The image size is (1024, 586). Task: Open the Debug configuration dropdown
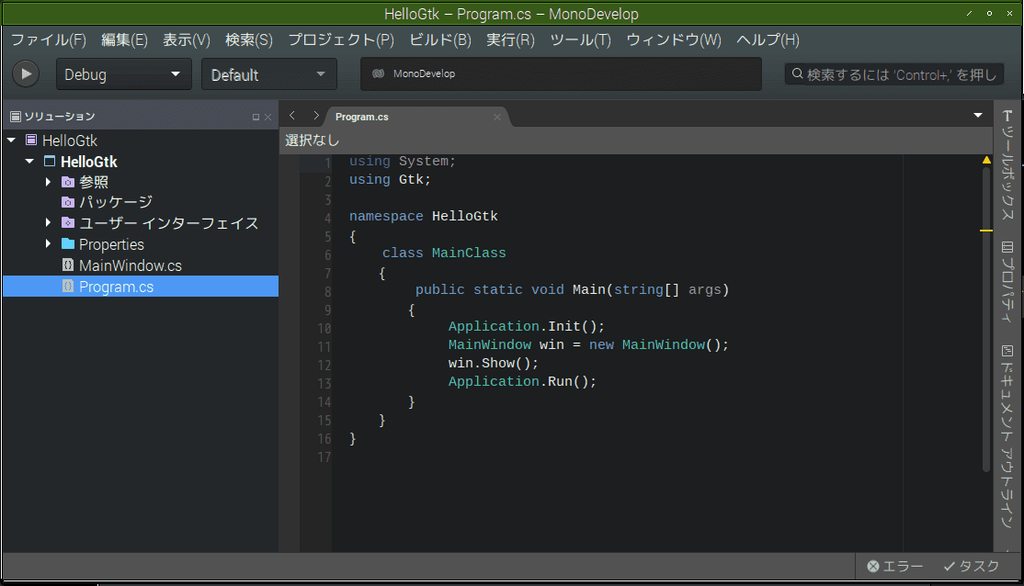pyautogui.click(x=123, y=73)
